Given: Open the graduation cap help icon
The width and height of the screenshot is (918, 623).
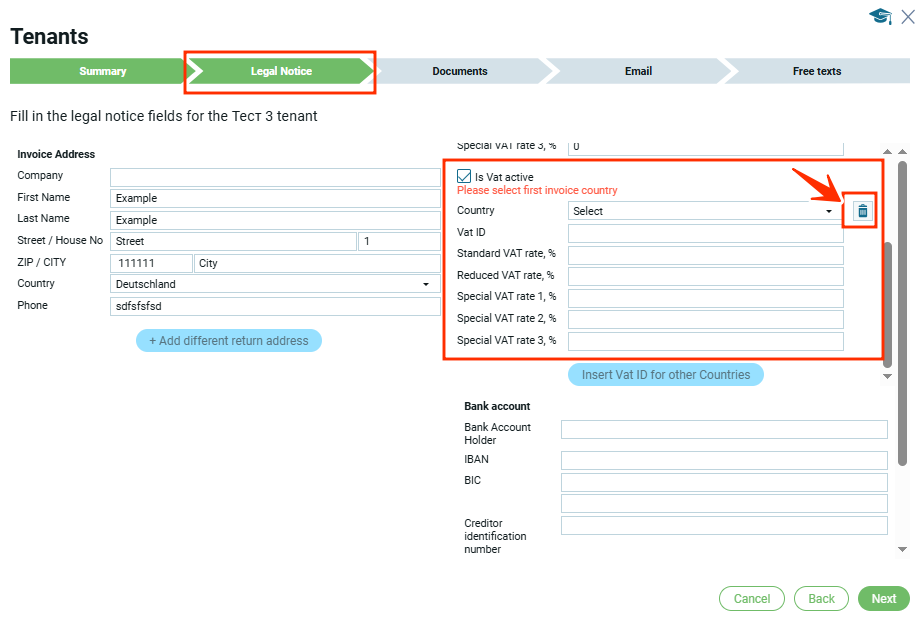Looking at the screenshot, I should pyautogui.click(x=880, y=17).
